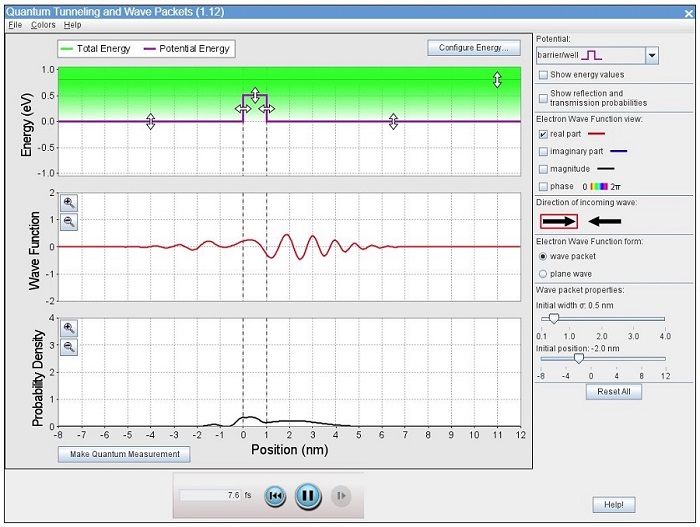The height and width of the screenshot is (527, 700).
Task: Click the Total Energy legend entry
Action: (x=96, y=49)
